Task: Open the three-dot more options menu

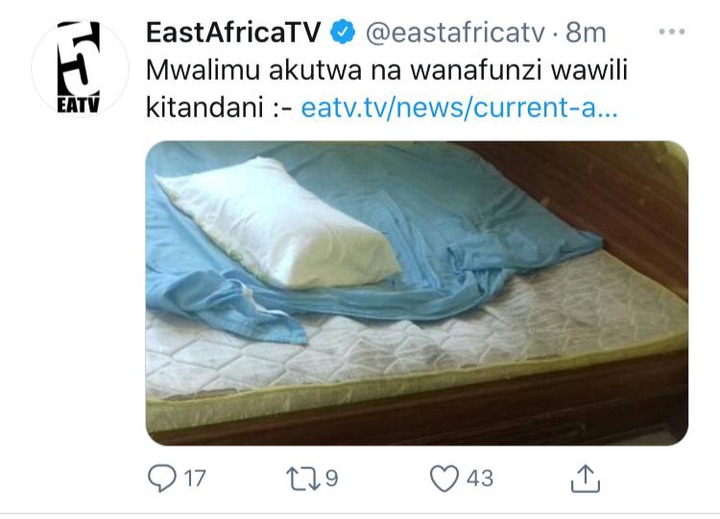Action: coord(672,32)
